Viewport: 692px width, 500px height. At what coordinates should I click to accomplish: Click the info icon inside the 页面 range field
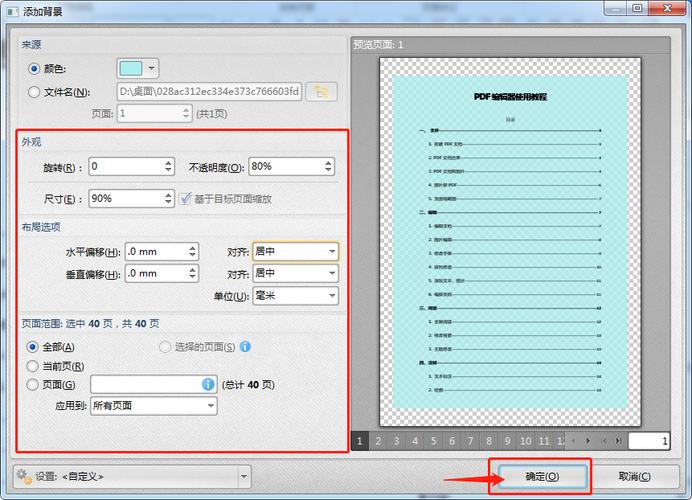(x=208, y=384)
